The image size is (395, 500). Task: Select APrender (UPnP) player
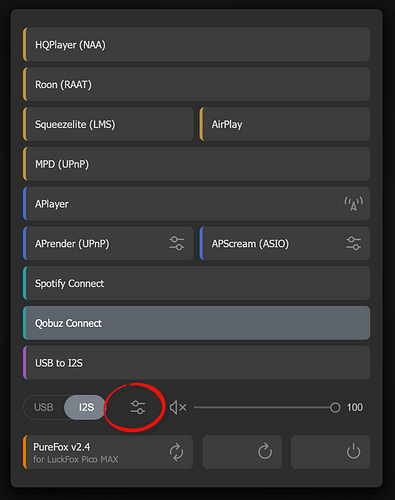[x=108, y=243]
